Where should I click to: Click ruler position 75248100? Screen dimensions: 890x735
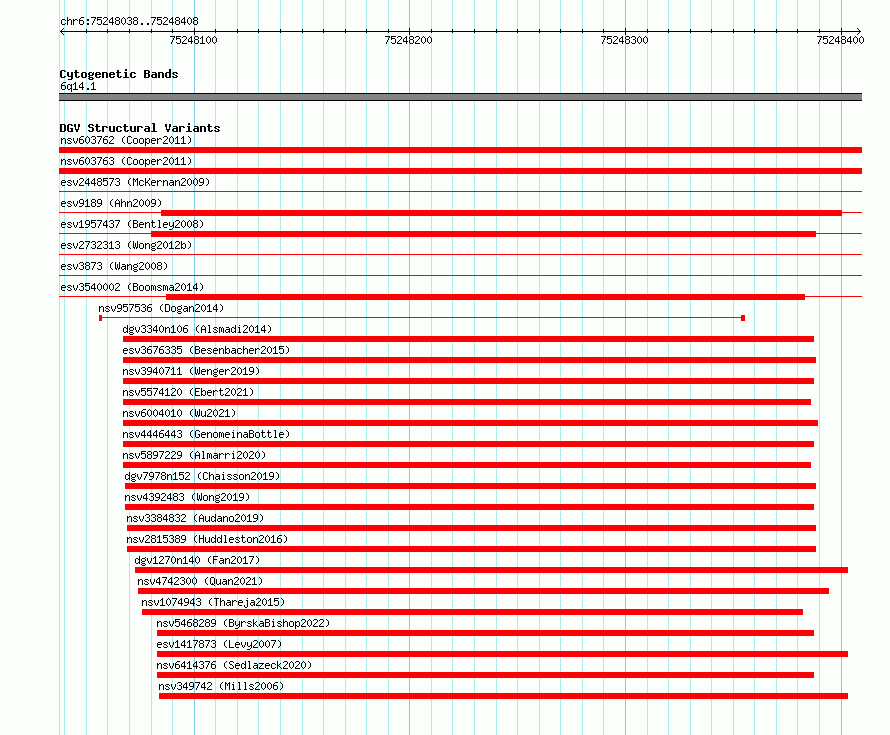pos(194,40)
